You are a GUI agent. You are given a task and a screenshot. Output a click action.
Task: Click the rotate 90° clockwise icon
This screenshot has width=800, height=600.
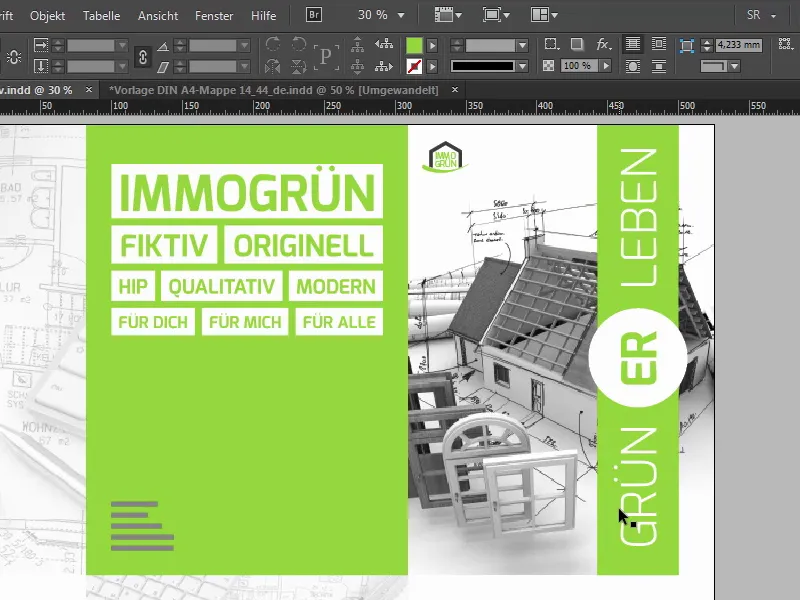click(x=273, y=44)
